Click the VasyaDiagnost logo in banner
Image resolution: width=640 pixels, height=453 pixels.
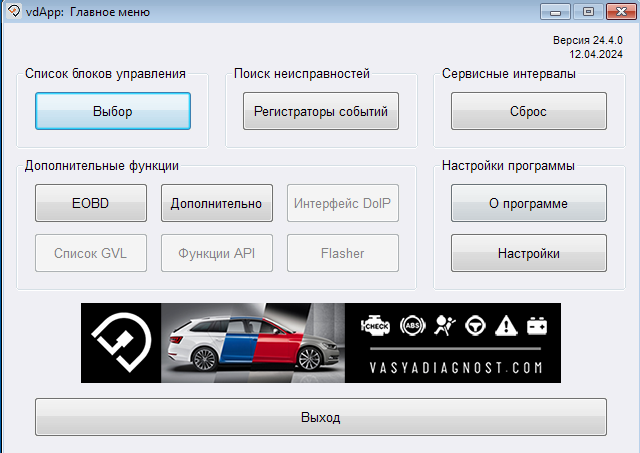point(121,342)
